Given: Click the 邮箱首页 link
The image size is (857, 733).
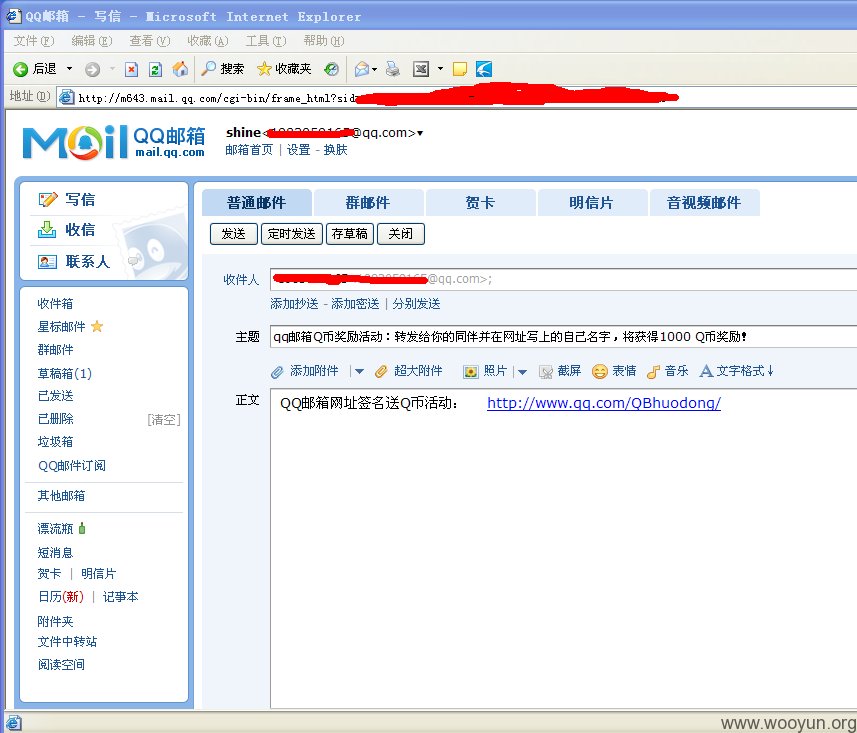Looking at the screenshot, I should point(249,150).
